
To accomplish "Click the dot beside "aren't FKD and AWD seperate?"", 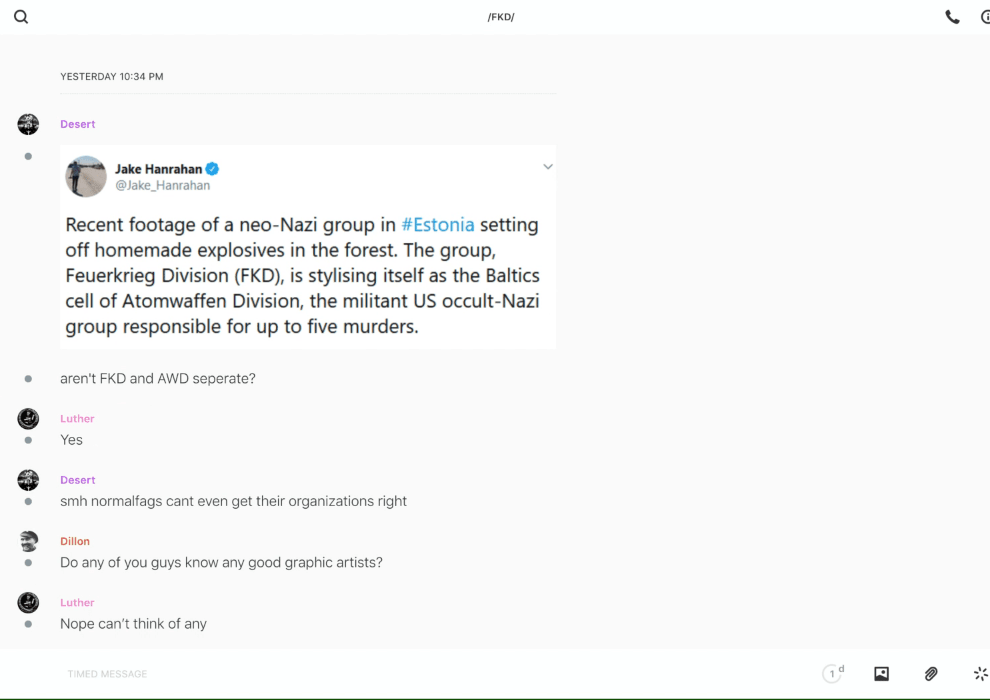I will point(28,379).
